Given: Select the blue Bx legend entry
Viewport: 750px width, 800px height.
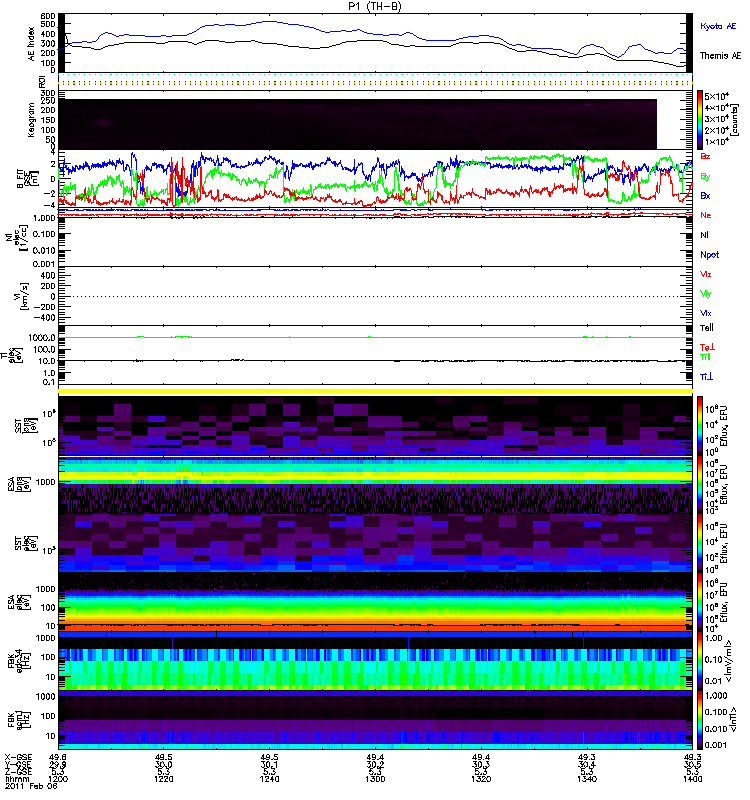Looking at the screenshot, I should pos(706,196).
